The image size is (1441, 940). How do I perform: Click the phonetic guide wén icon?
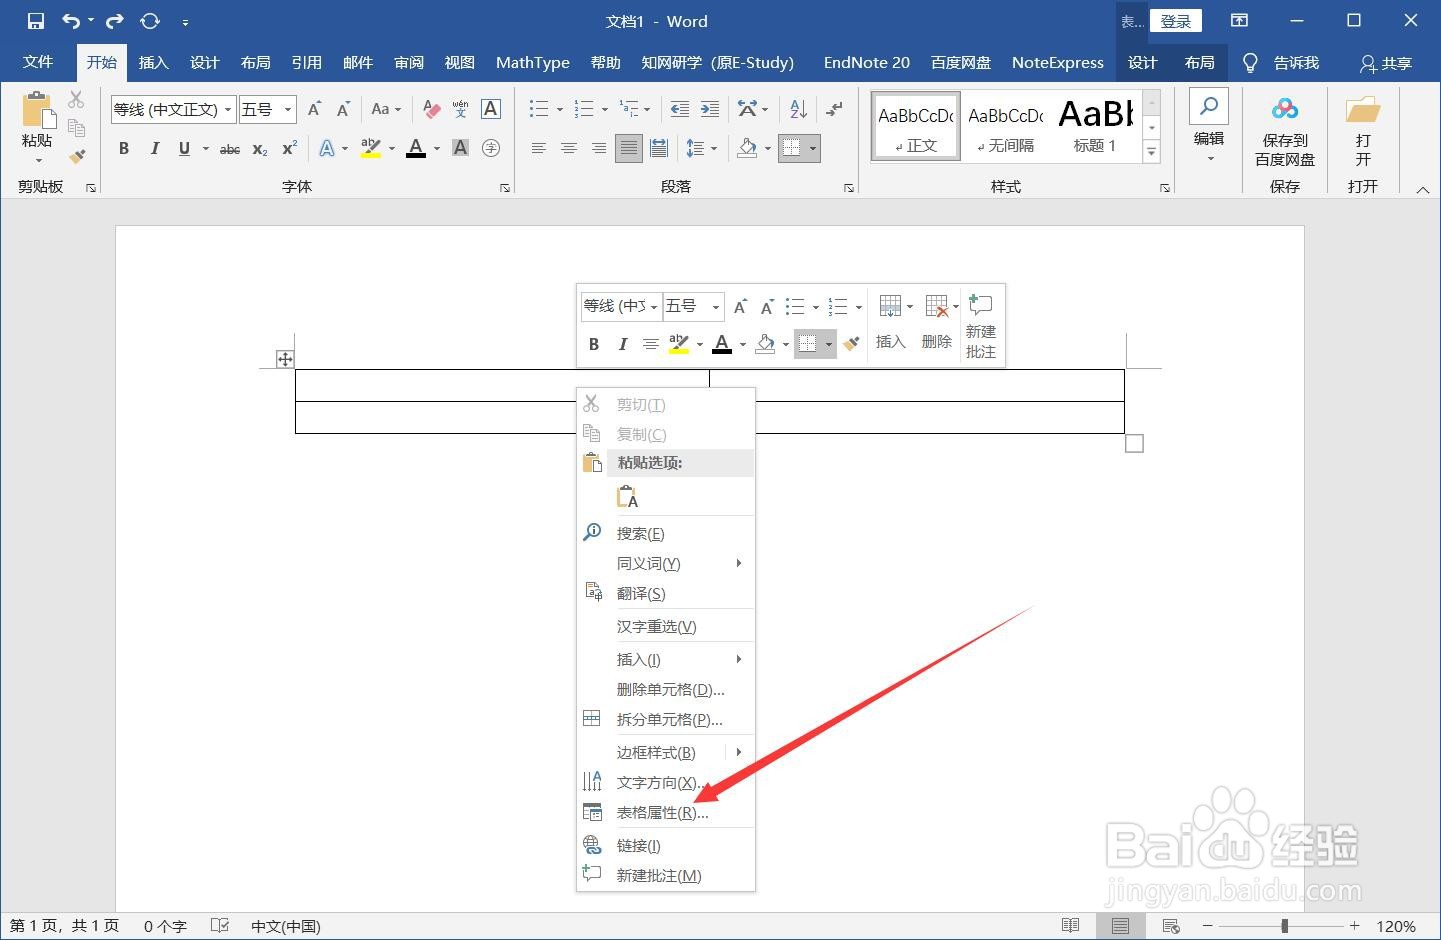pos(460,109)
